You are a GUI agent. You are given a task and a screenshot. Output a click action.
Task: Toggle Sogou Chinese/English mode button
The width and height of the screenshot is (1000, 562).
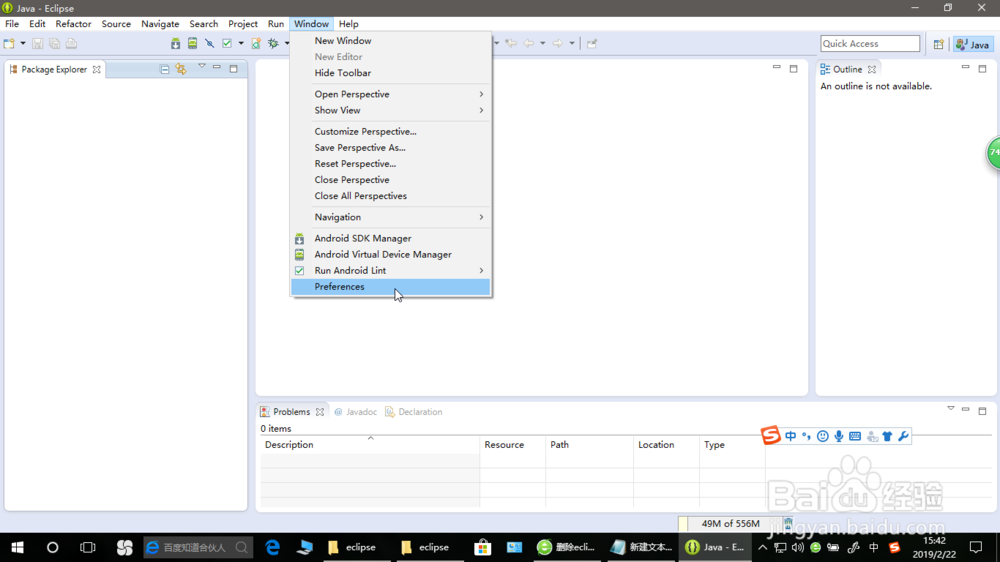coord(791,436)
